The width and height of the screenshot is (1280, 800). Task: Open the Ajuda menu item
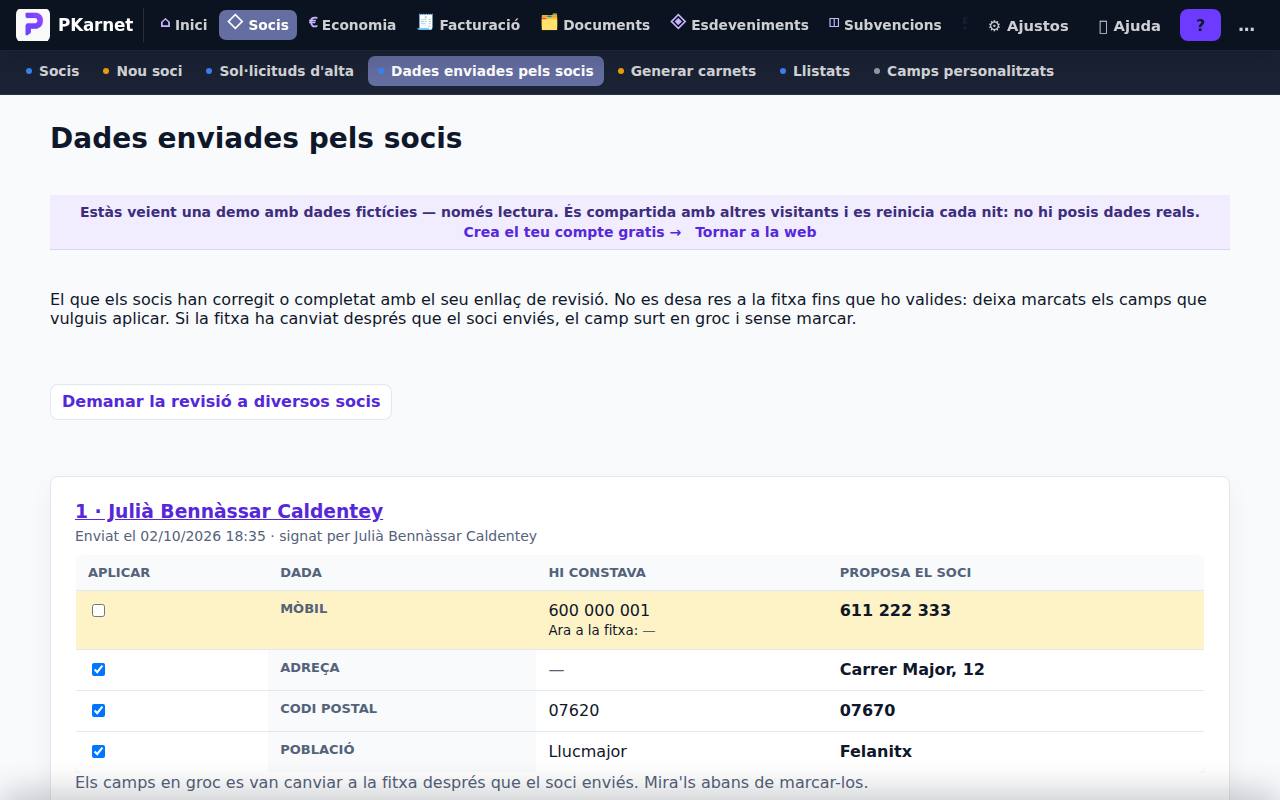point(1129,26)
